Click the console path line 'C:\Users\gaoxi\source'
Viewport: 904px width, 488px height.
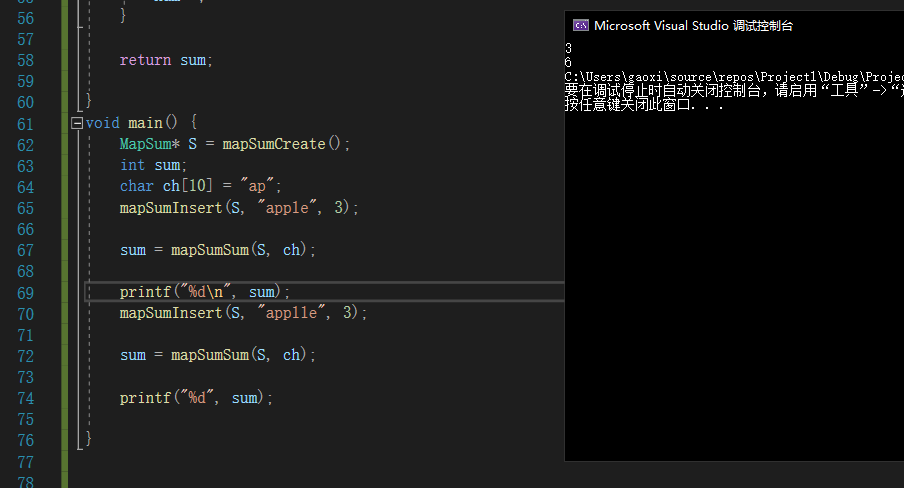[734, 77]
